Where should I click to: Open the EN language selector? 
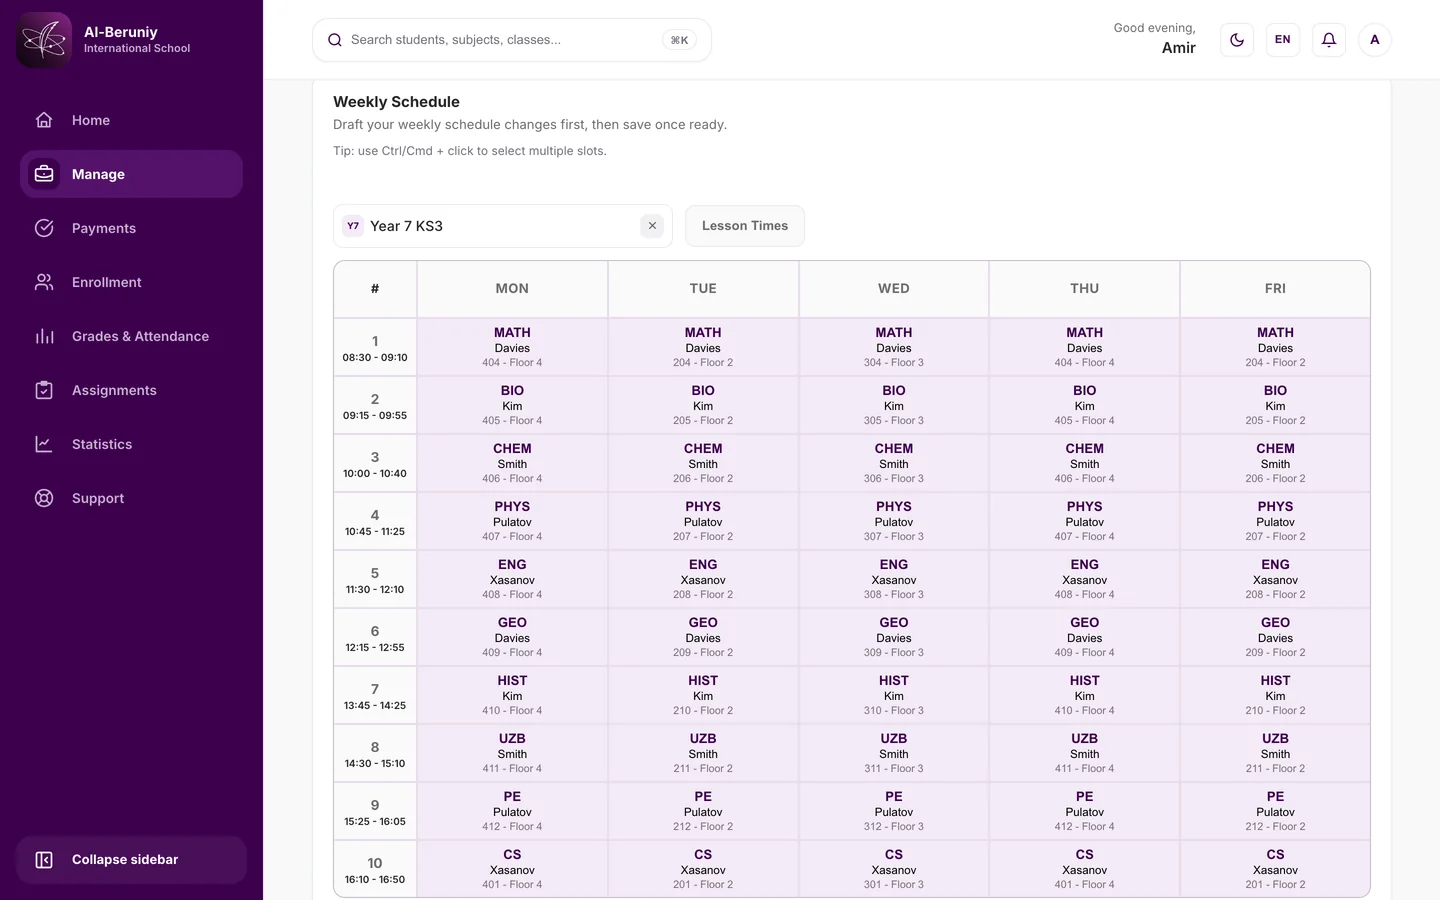tap(1283, 40)
